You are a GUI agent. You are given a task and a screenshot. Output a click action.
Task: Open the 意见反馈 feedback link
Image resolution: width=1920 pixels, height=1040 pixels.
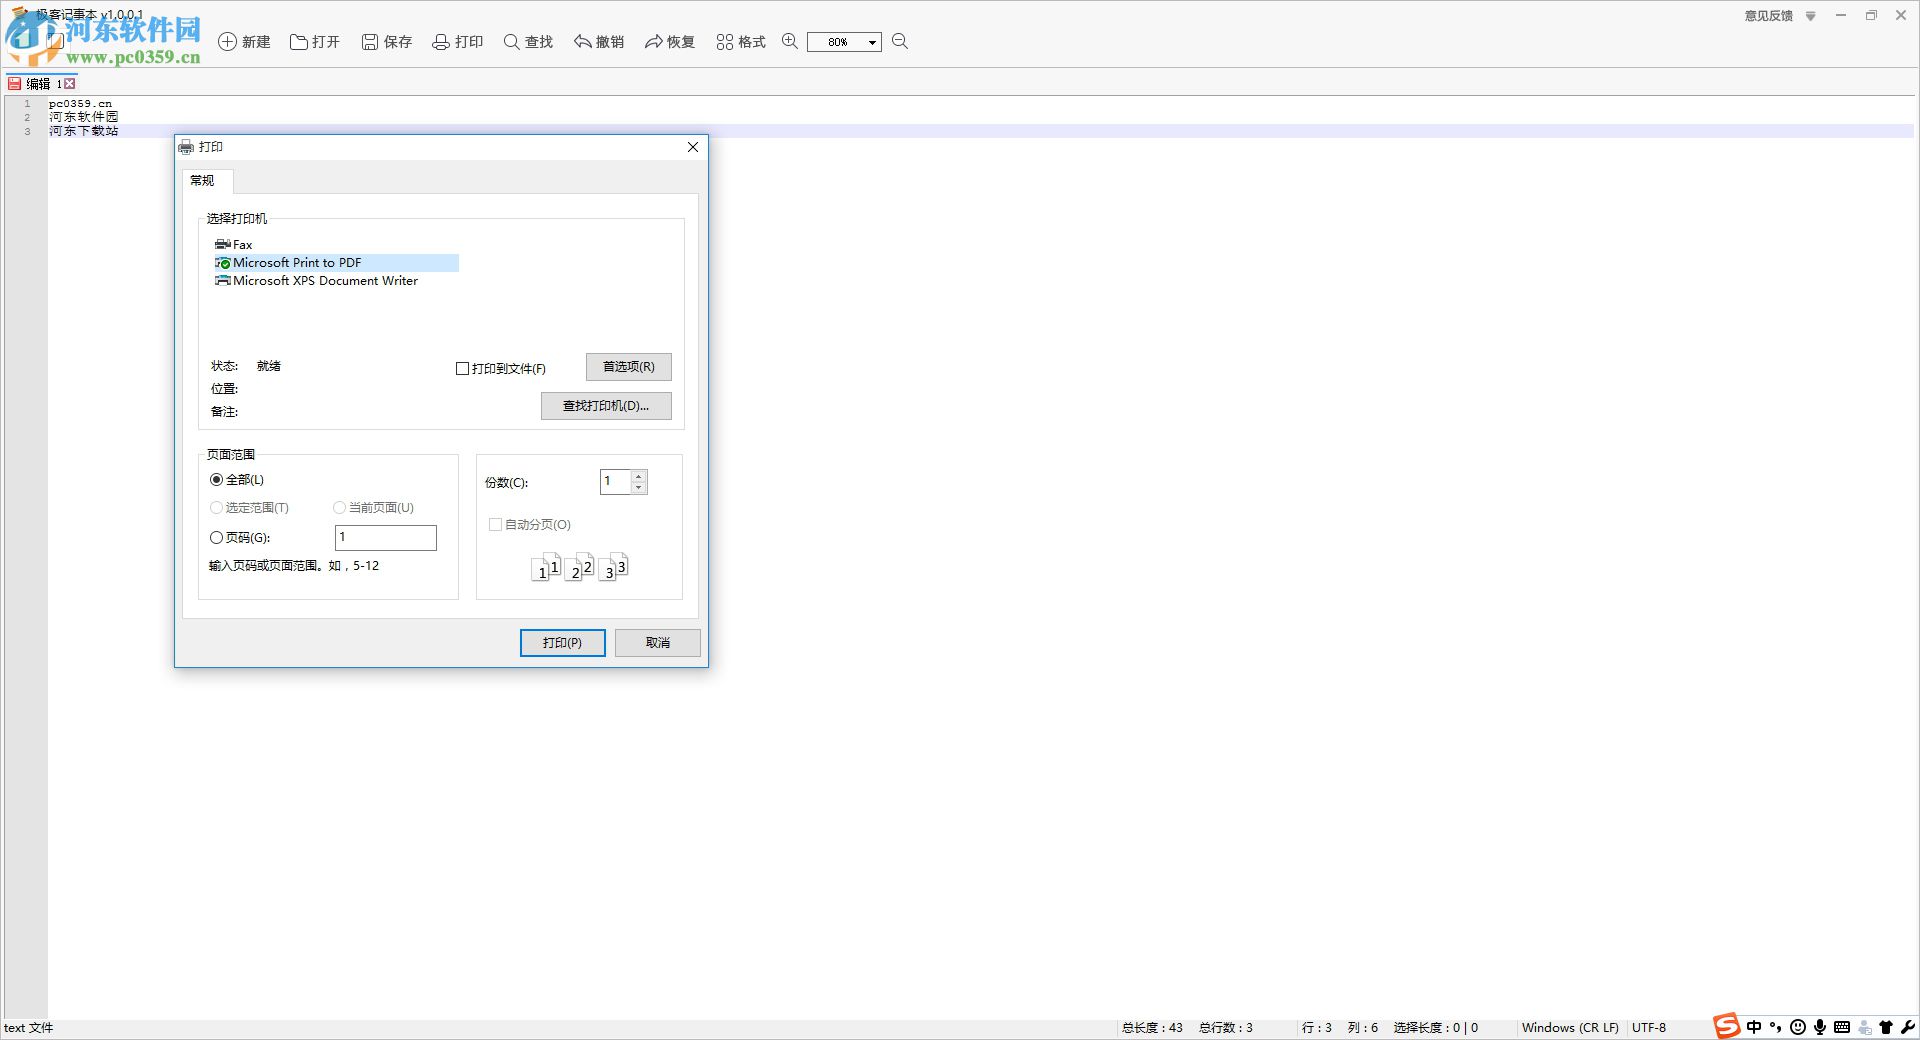pyautogui.click(x=1769, y=16)
